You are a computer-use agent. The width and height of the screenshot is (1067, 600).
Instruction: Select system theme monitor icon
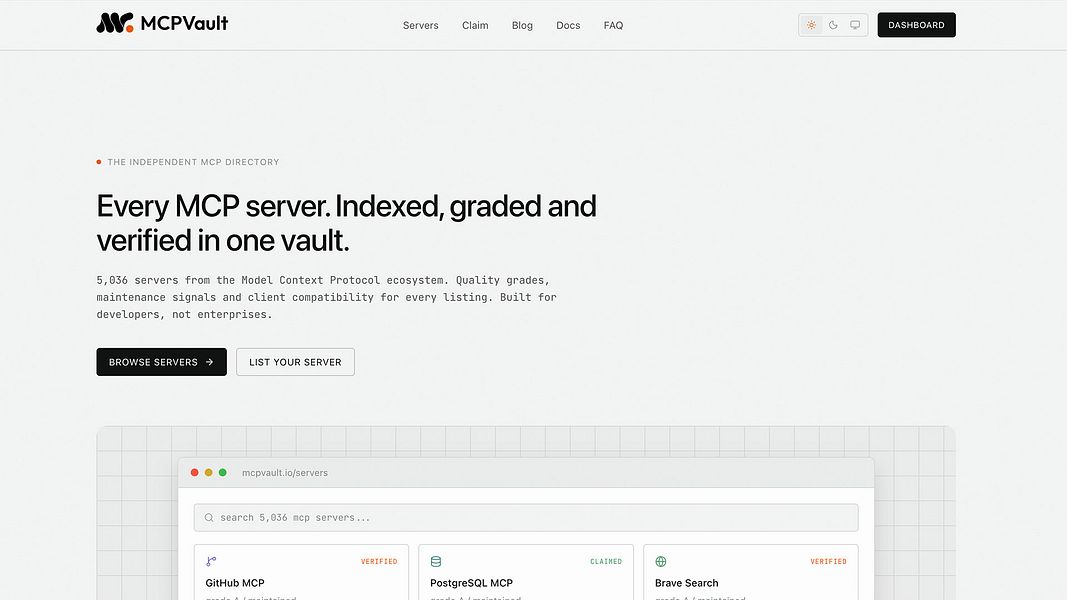pos(855,25)
